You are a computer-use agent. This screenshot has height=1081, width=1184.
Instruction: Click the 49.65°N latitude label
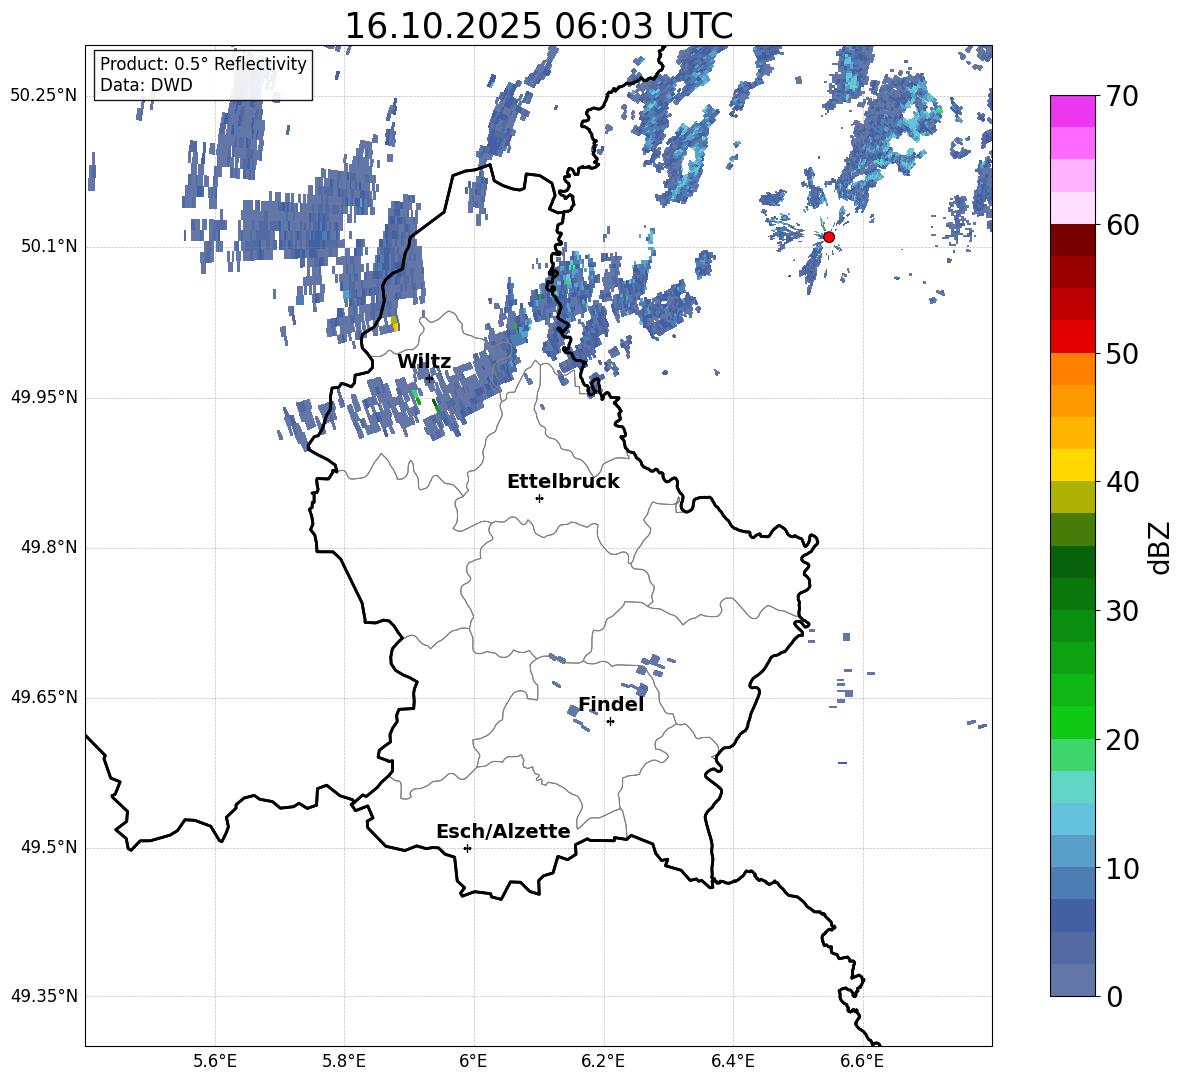click(43, 697)
